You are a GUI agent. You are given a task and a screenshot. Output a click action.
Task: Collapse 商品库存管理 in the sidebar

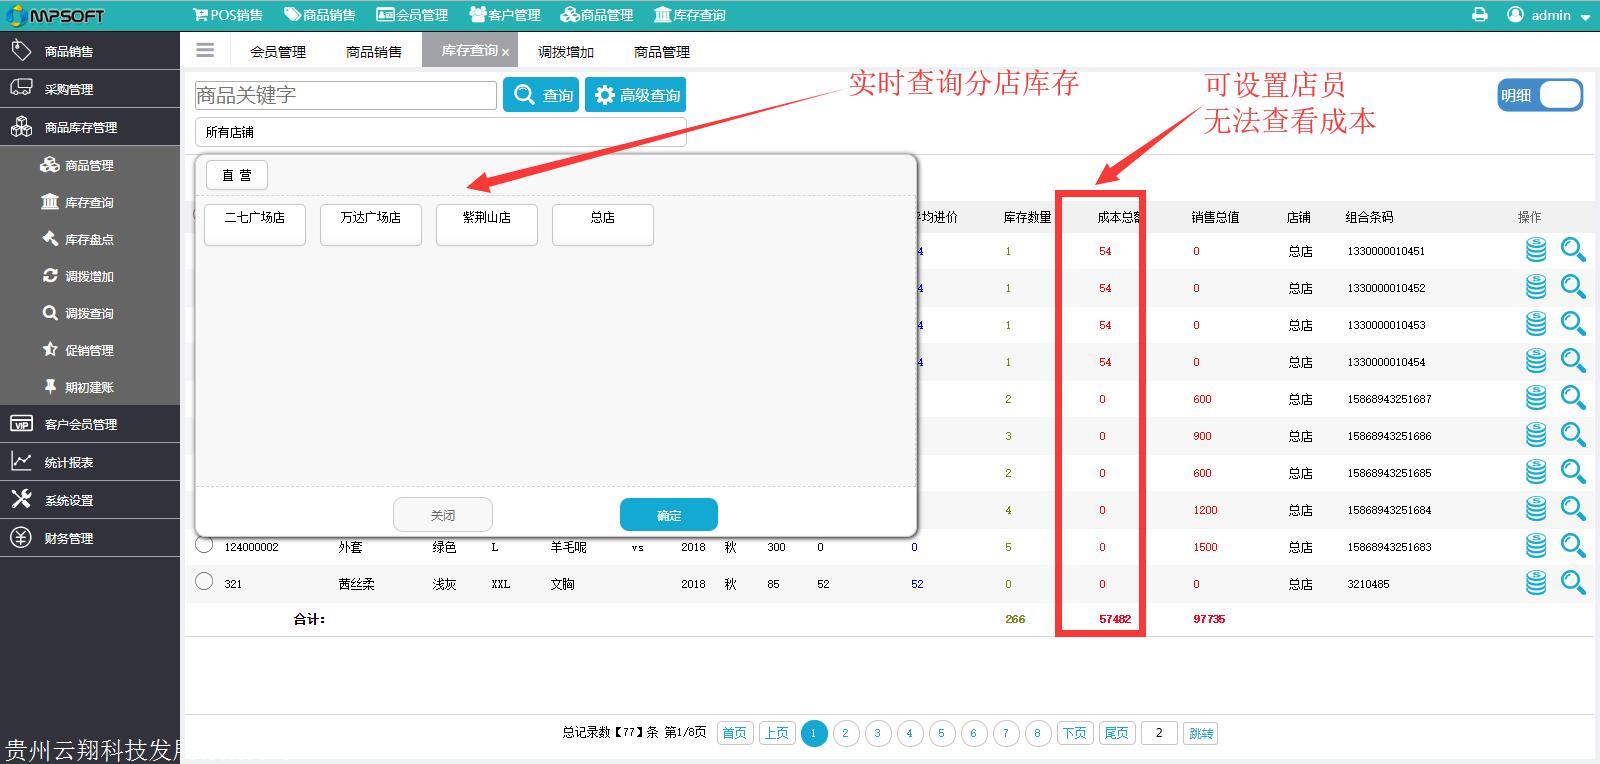click(x=90, y=127)
